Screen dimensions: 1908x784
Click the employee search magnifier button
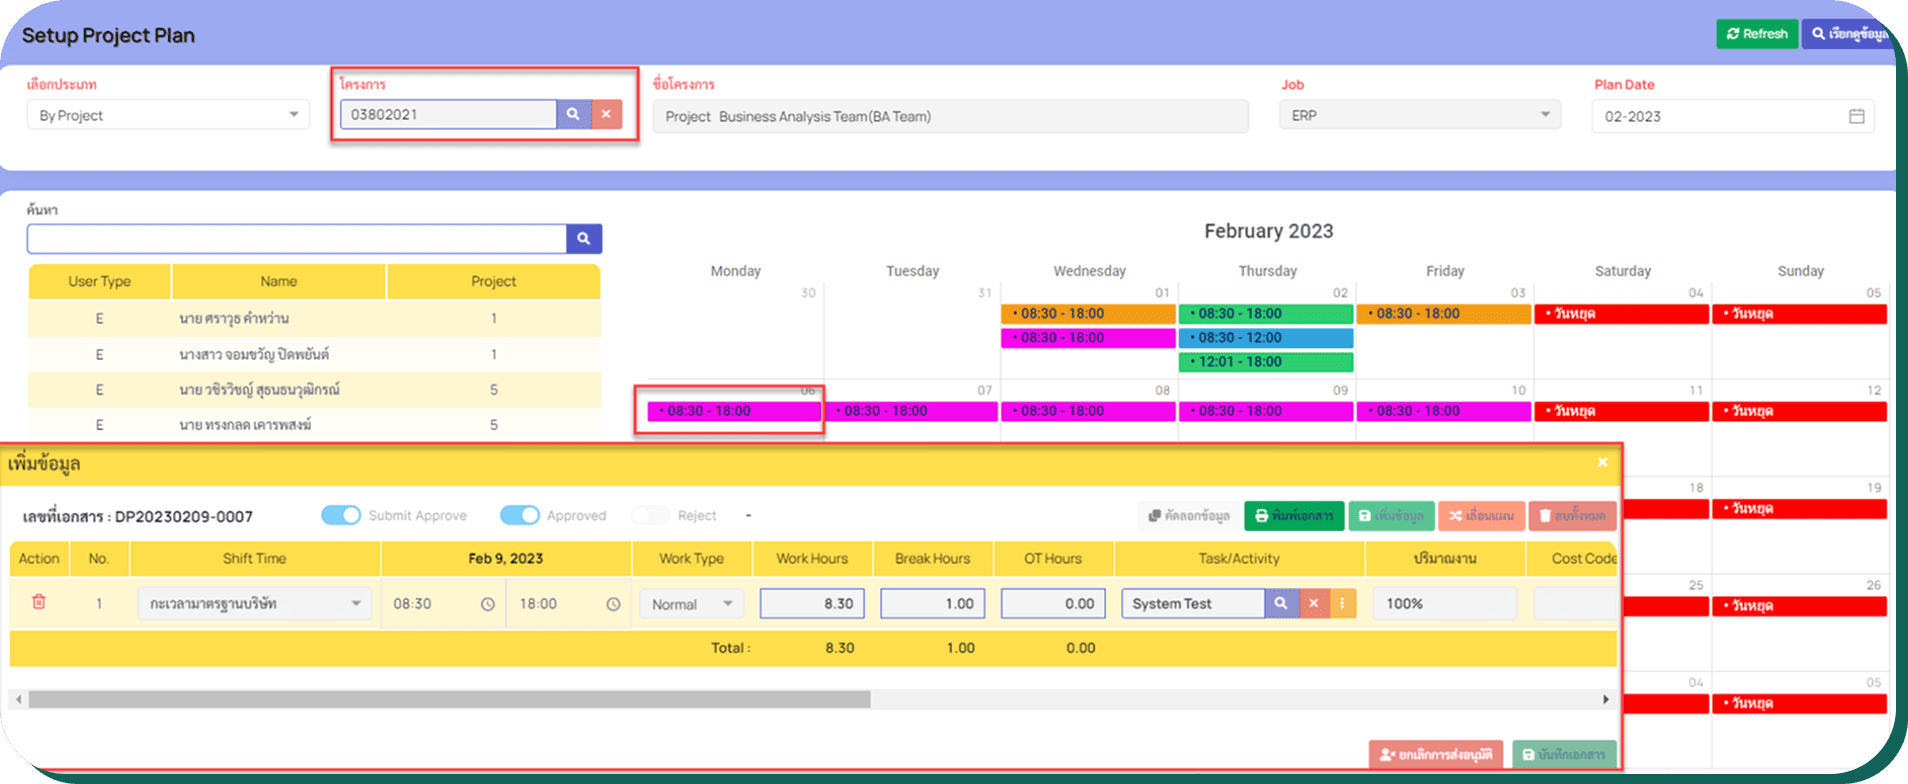(x=584, y=239)
